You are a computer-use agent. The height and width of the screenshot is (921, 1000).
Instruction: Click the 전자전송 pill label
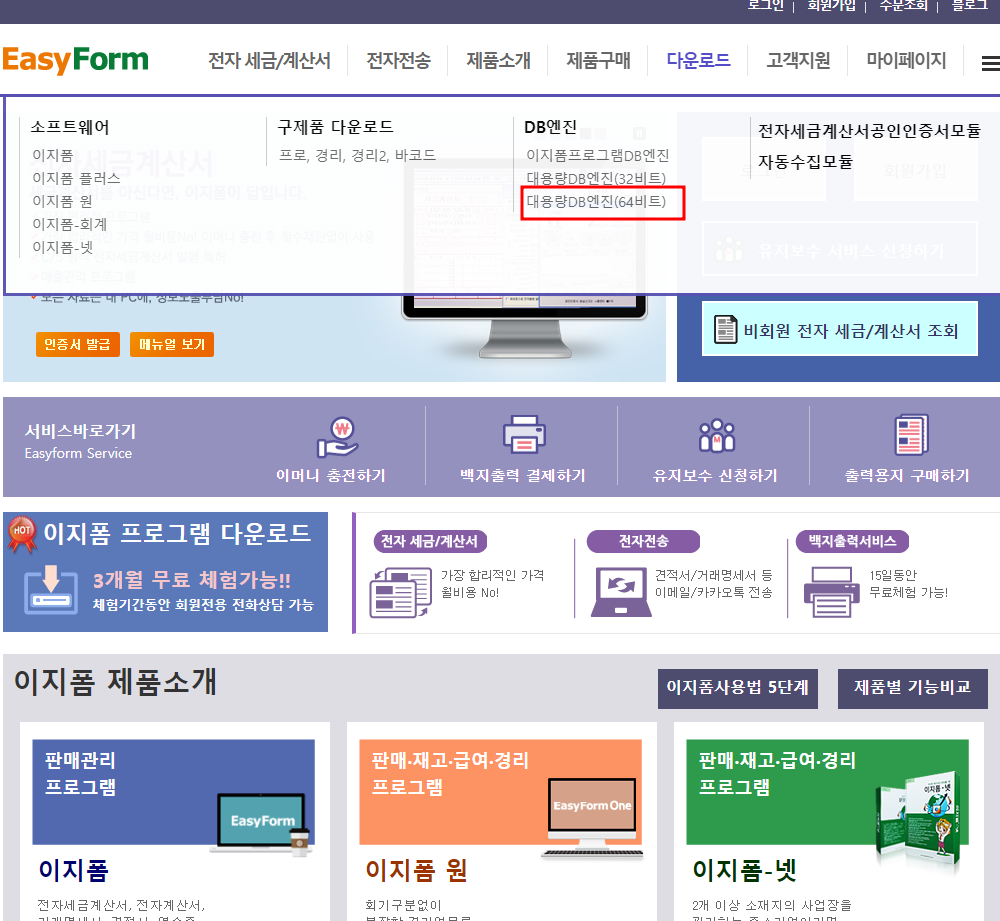(x=643, y=542)
